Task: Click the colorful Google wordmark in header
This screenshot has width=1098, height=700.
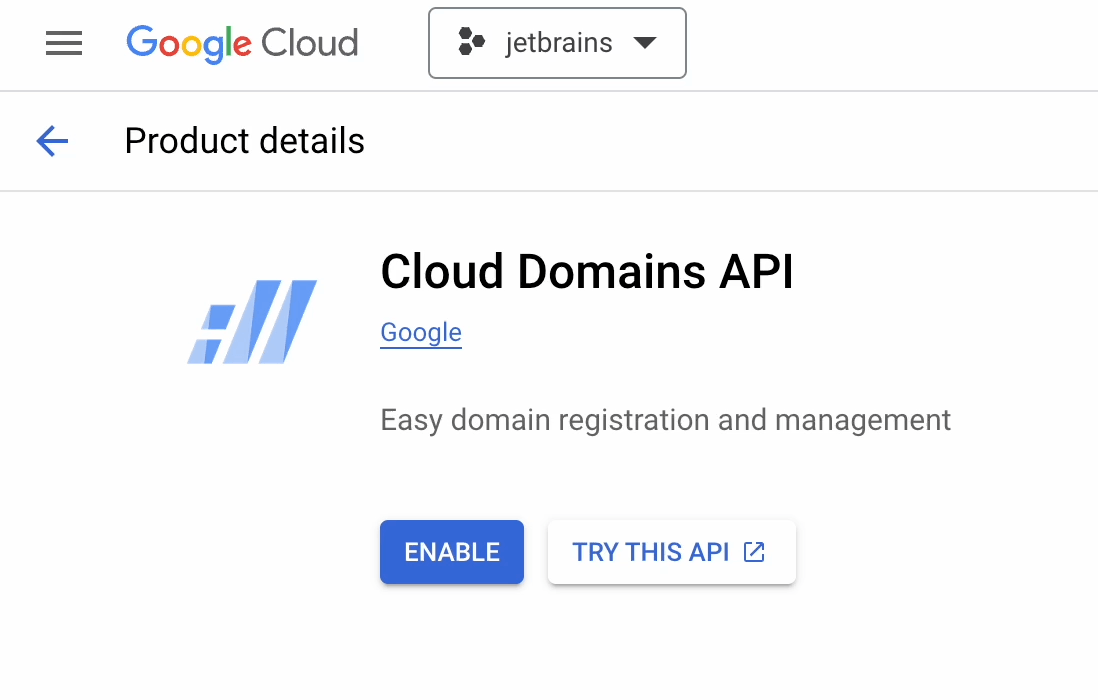Action: tap(189, 43)
